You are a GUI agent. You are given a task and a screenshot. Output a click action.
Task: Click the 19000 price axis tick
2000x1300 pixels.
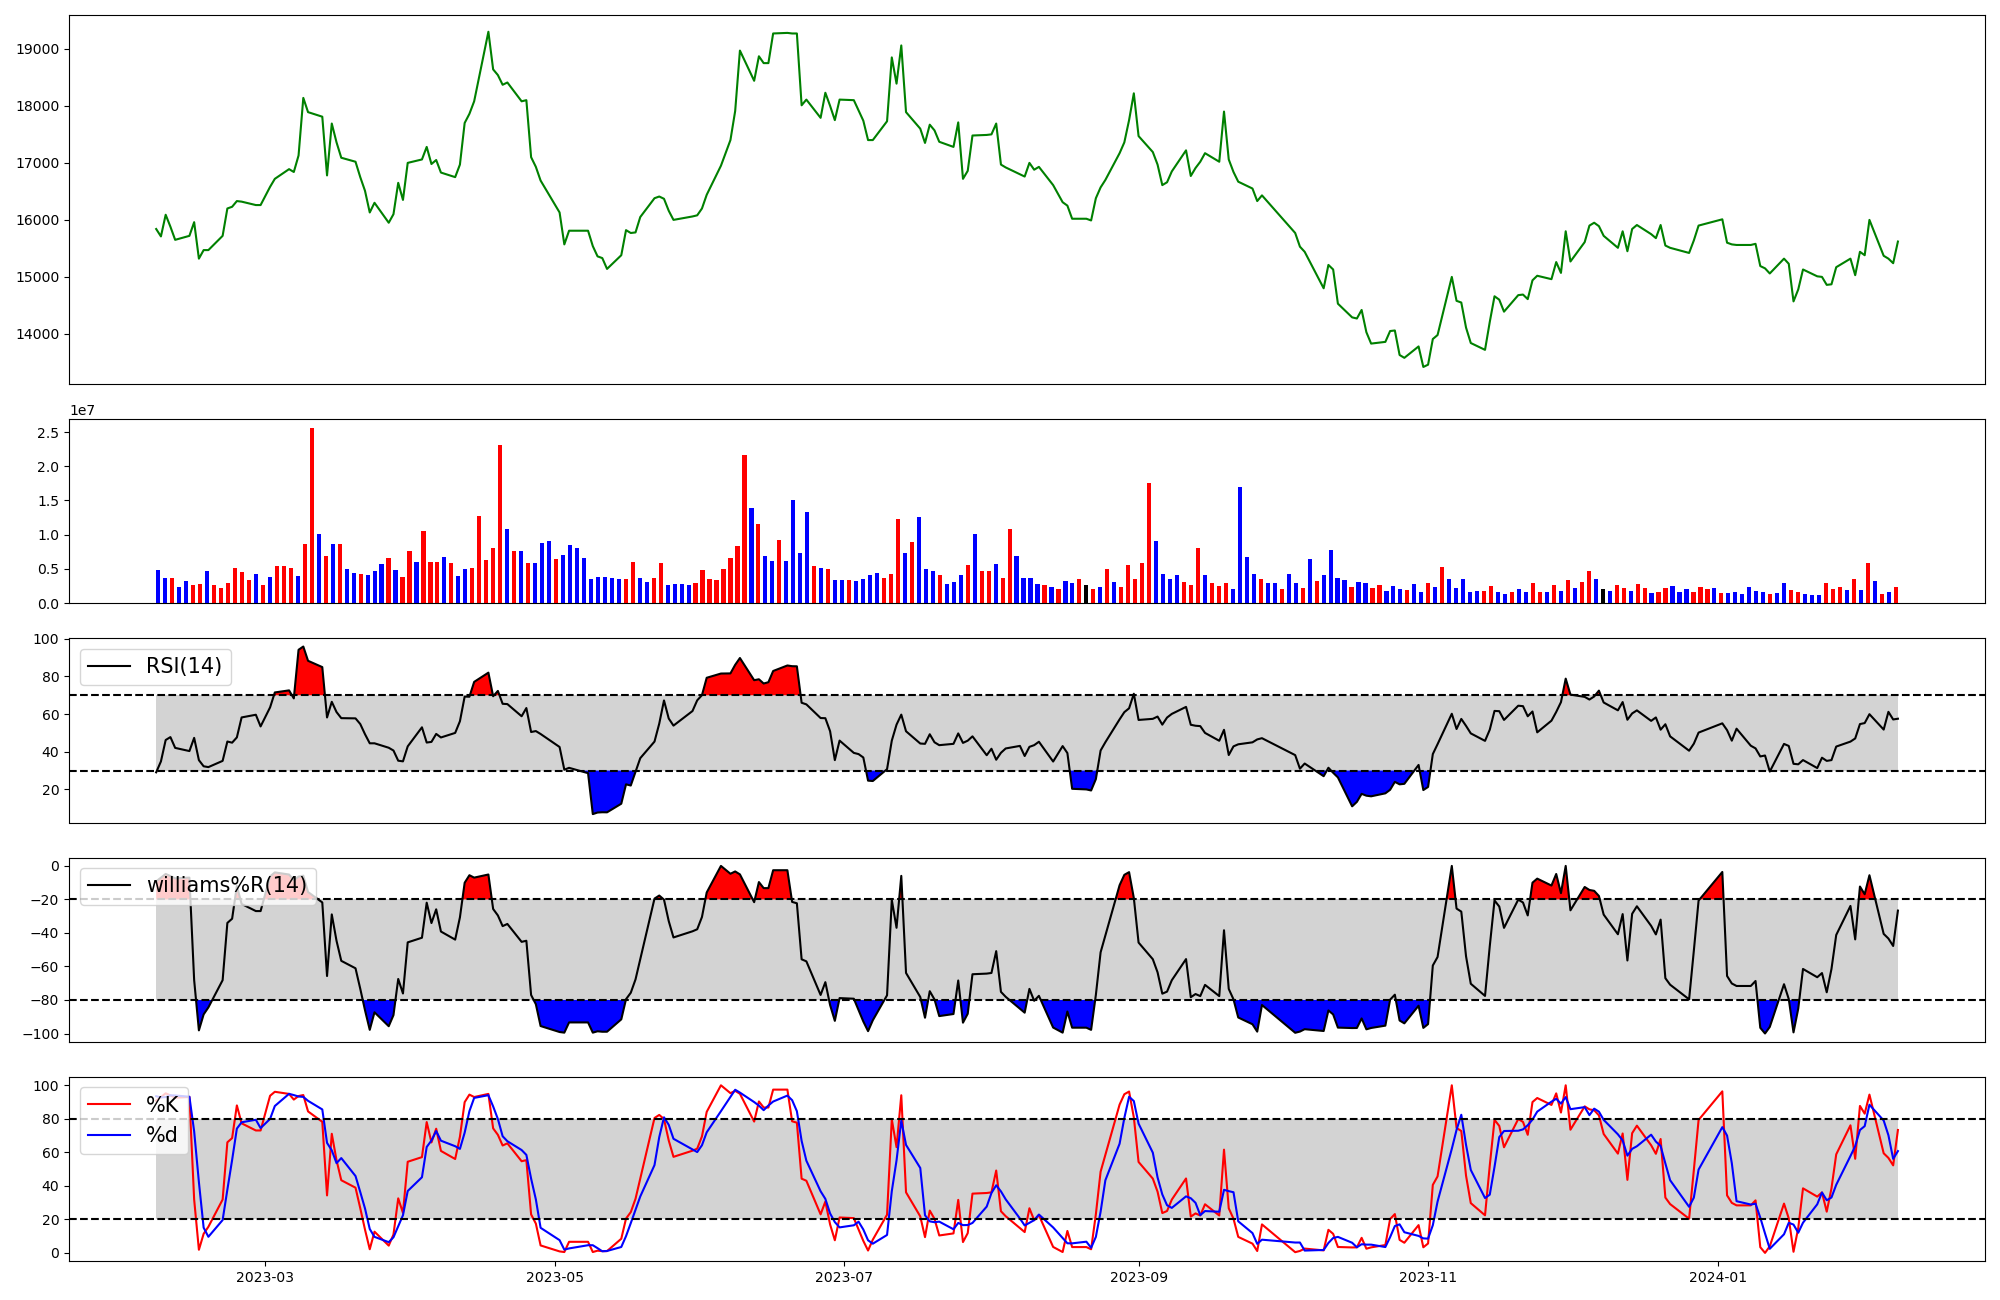[x=39, y=50]
